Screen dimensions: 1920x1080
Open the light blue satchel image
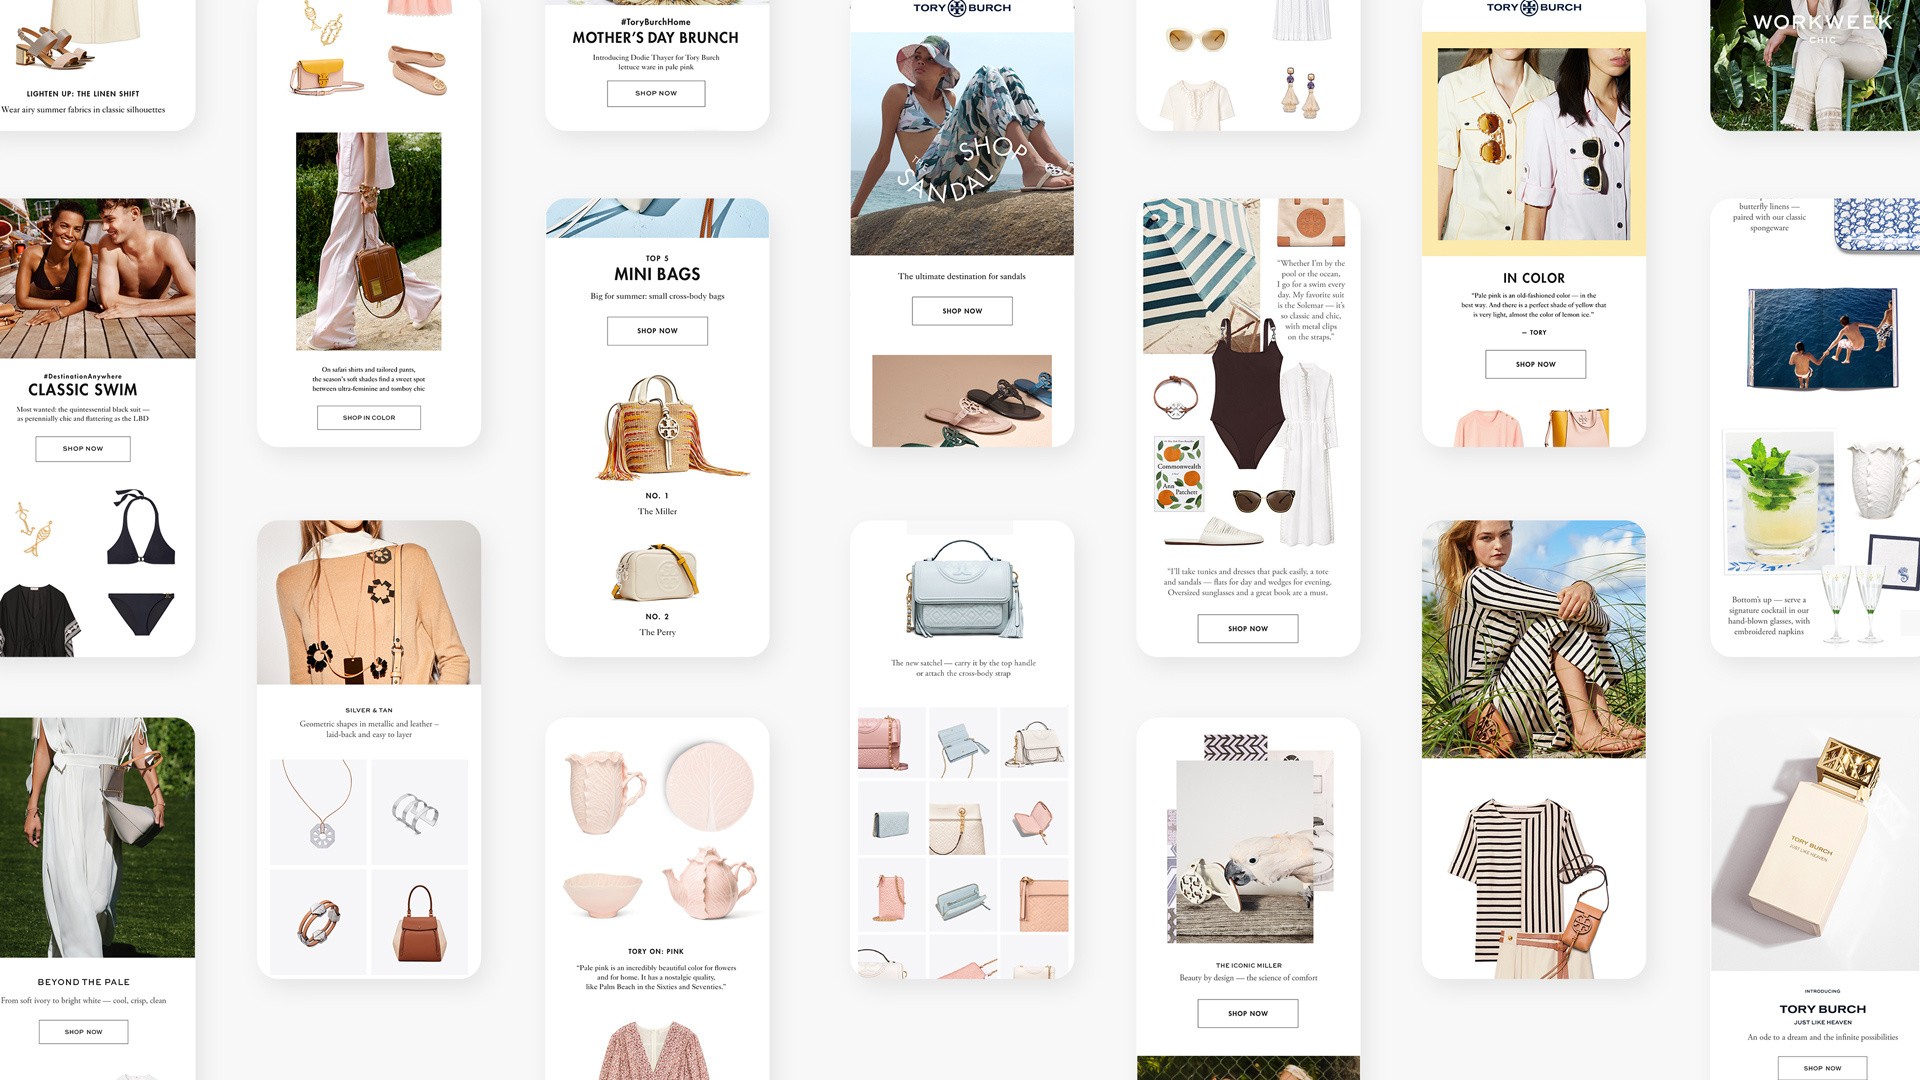point(962,590)
